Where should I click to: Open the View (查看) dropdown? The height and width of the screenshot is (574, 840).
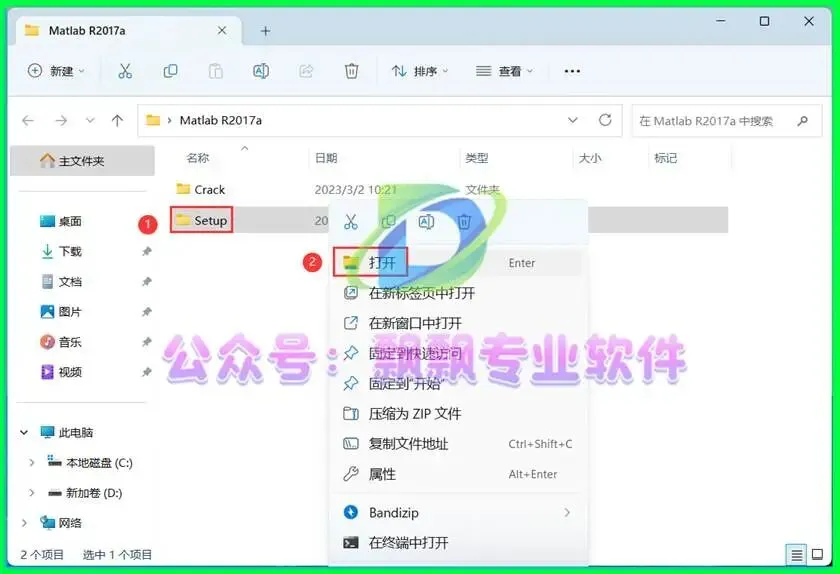505,71
